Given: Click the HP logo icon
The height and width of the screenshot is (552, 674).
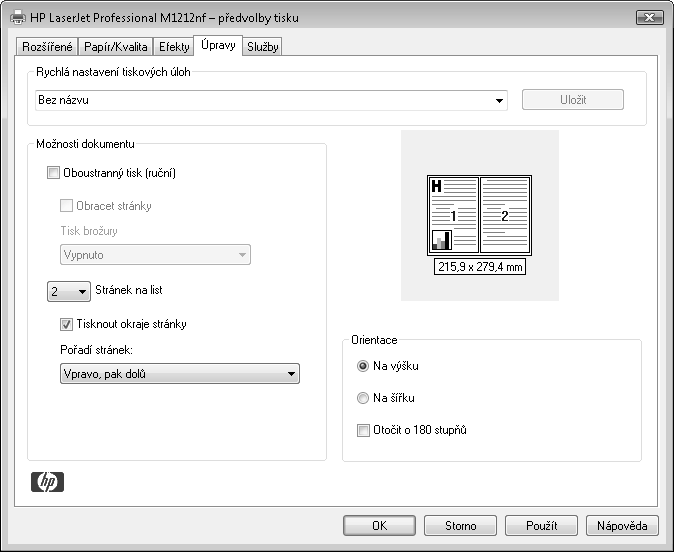Looking at the screenshot, I should tap(47, 481).
